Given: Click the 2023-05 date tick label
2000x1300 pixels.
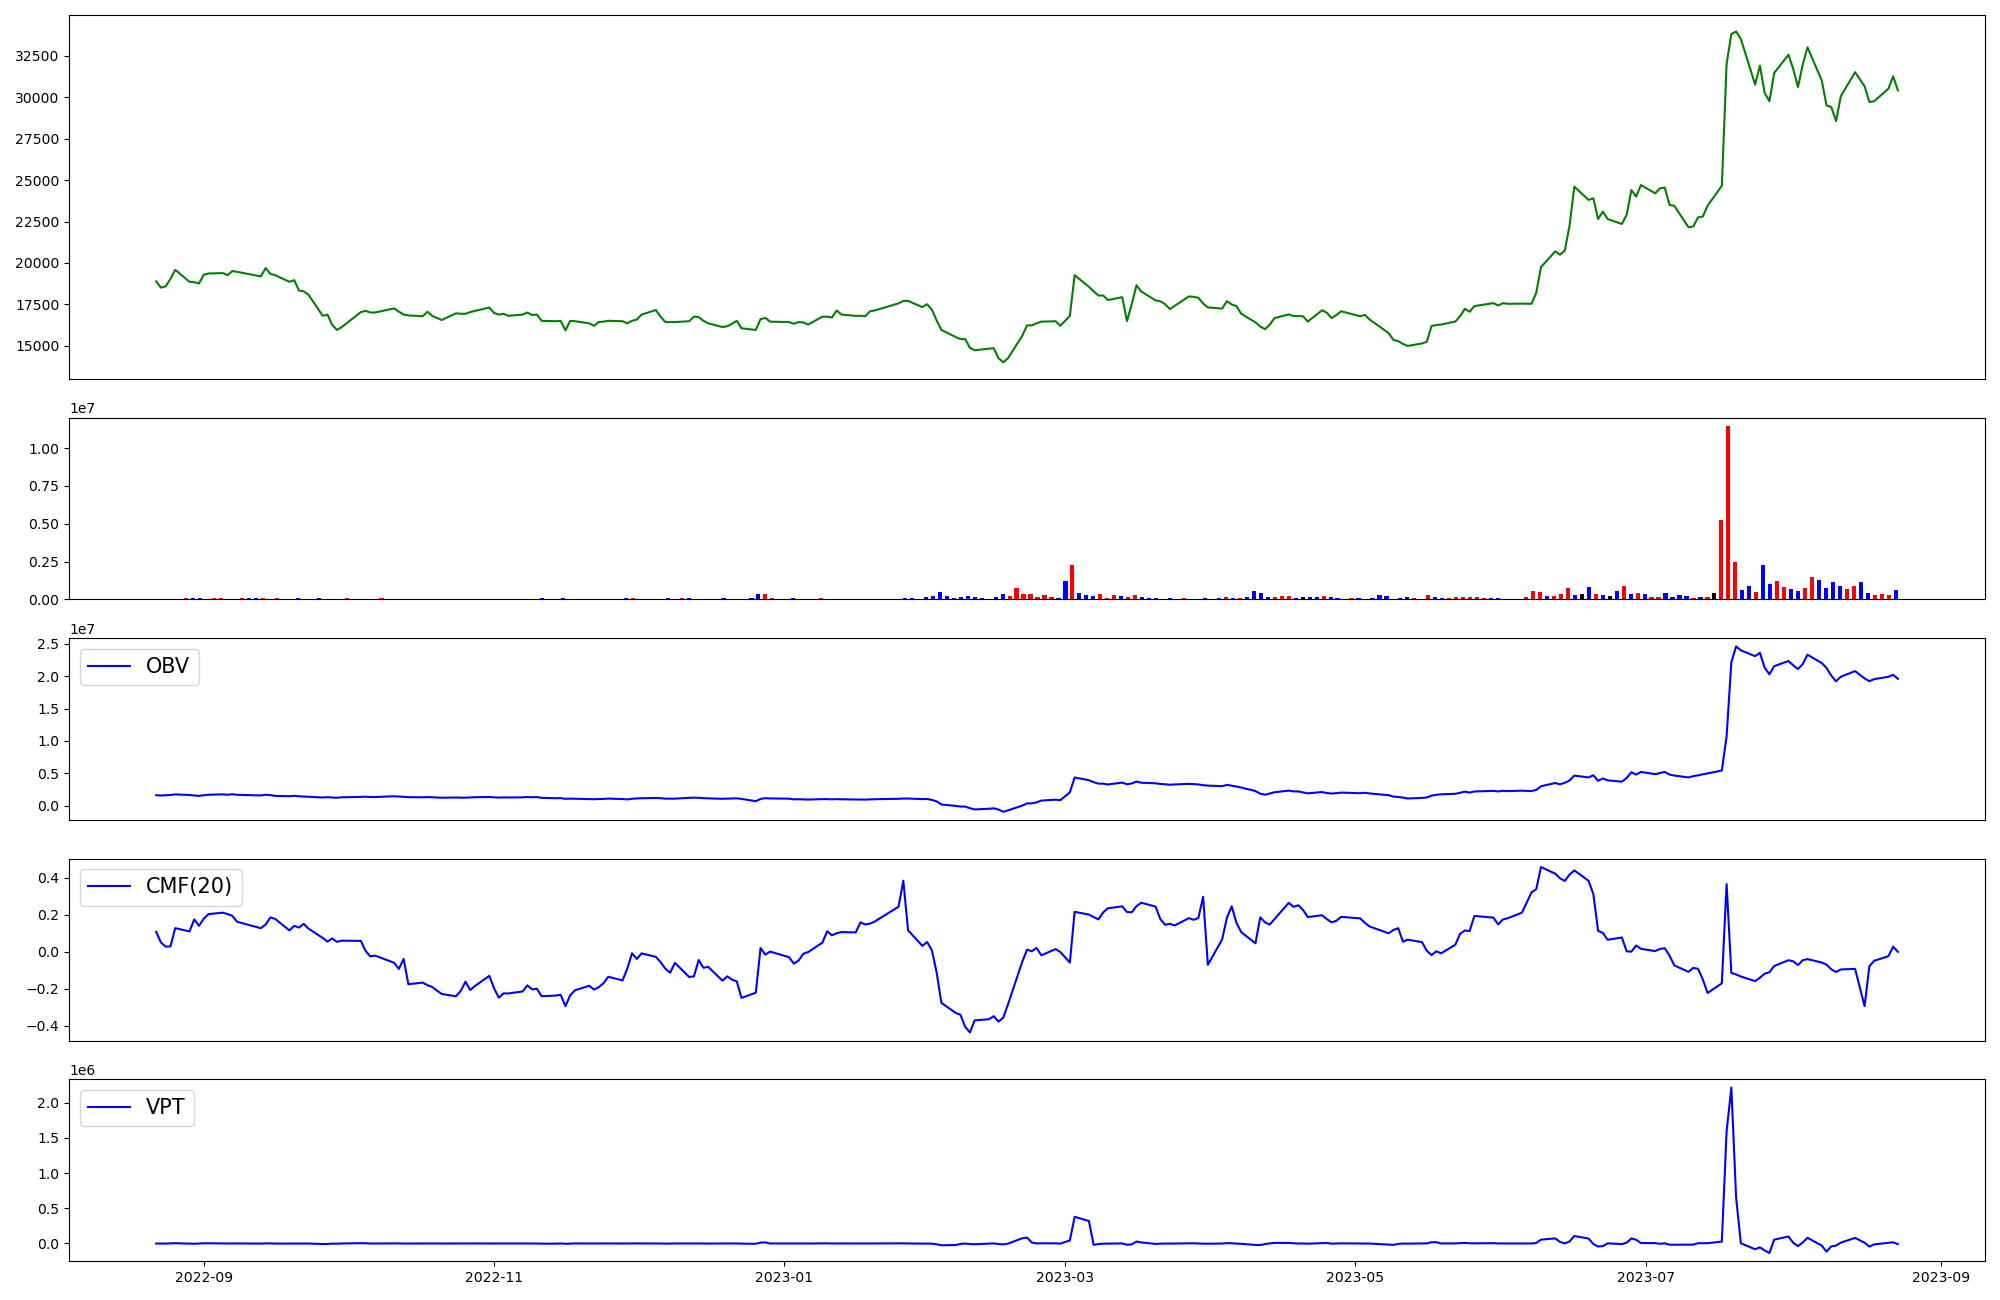Looking at the screenshot, I should pos(1355,1277).
